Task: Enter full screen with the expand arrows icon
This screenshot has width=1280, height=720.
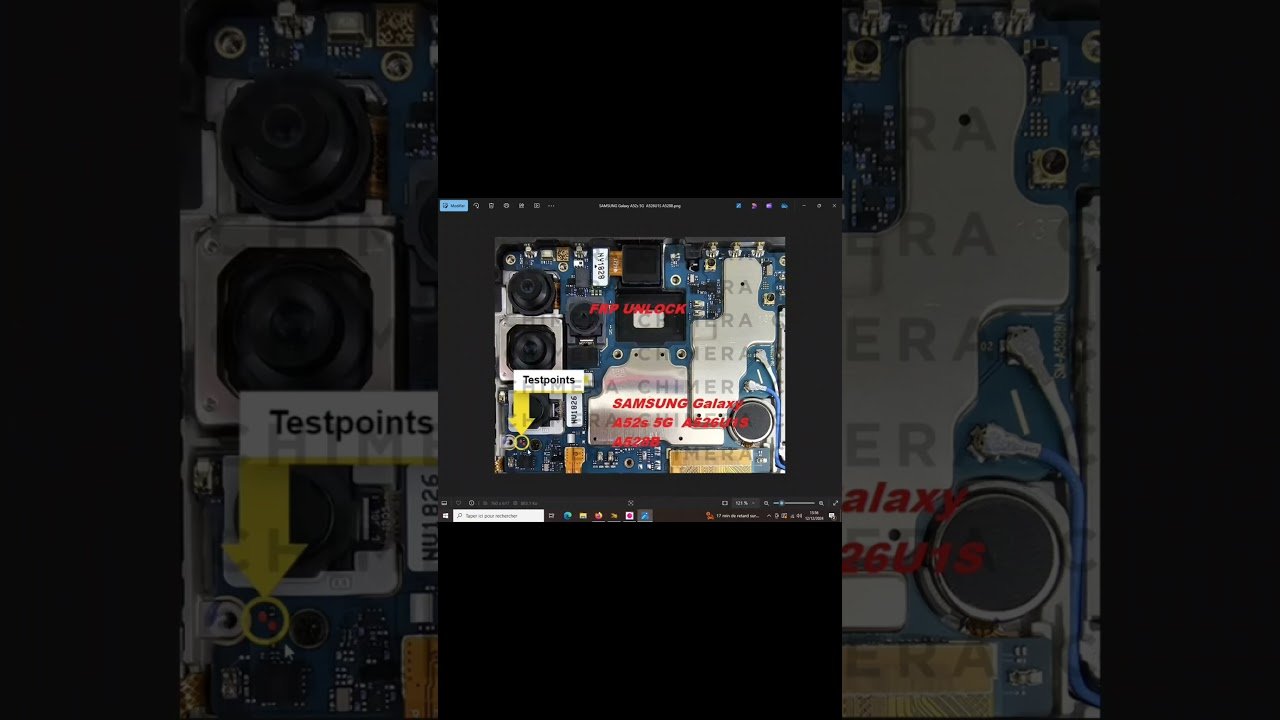Action: click(x=835, y=503)
